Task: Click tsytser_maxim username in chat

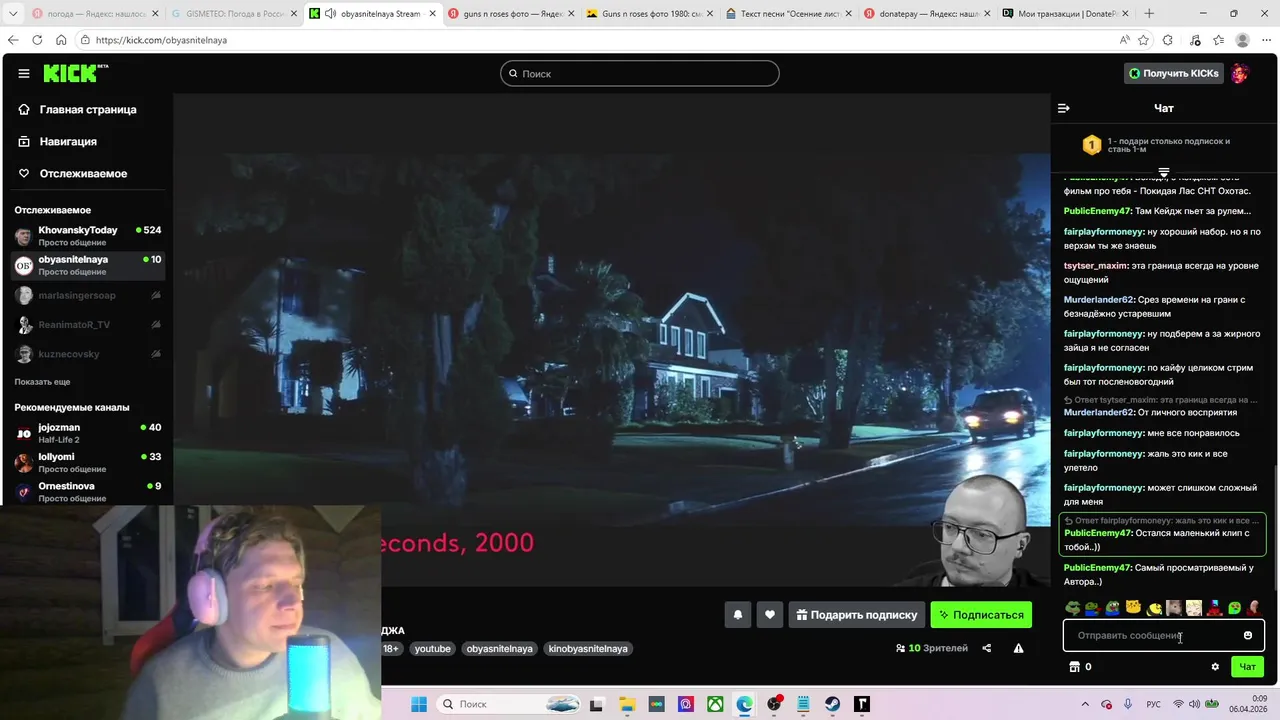Action: point(1096,266)
